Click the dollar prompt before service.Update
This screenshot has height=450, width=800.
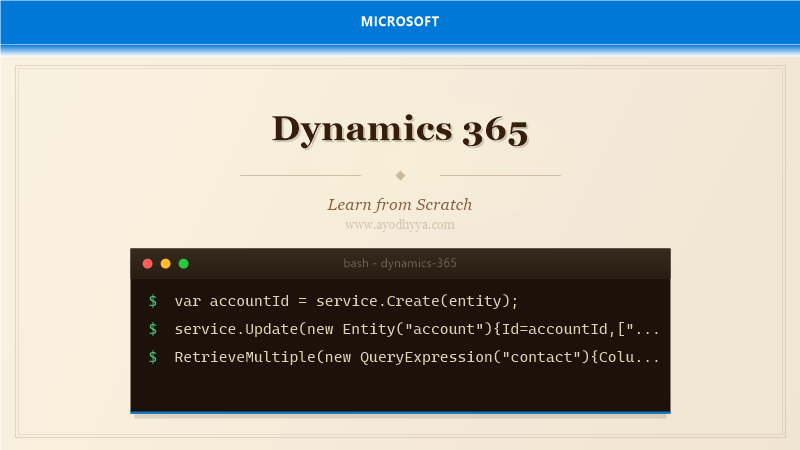click(x=153, y=329)
